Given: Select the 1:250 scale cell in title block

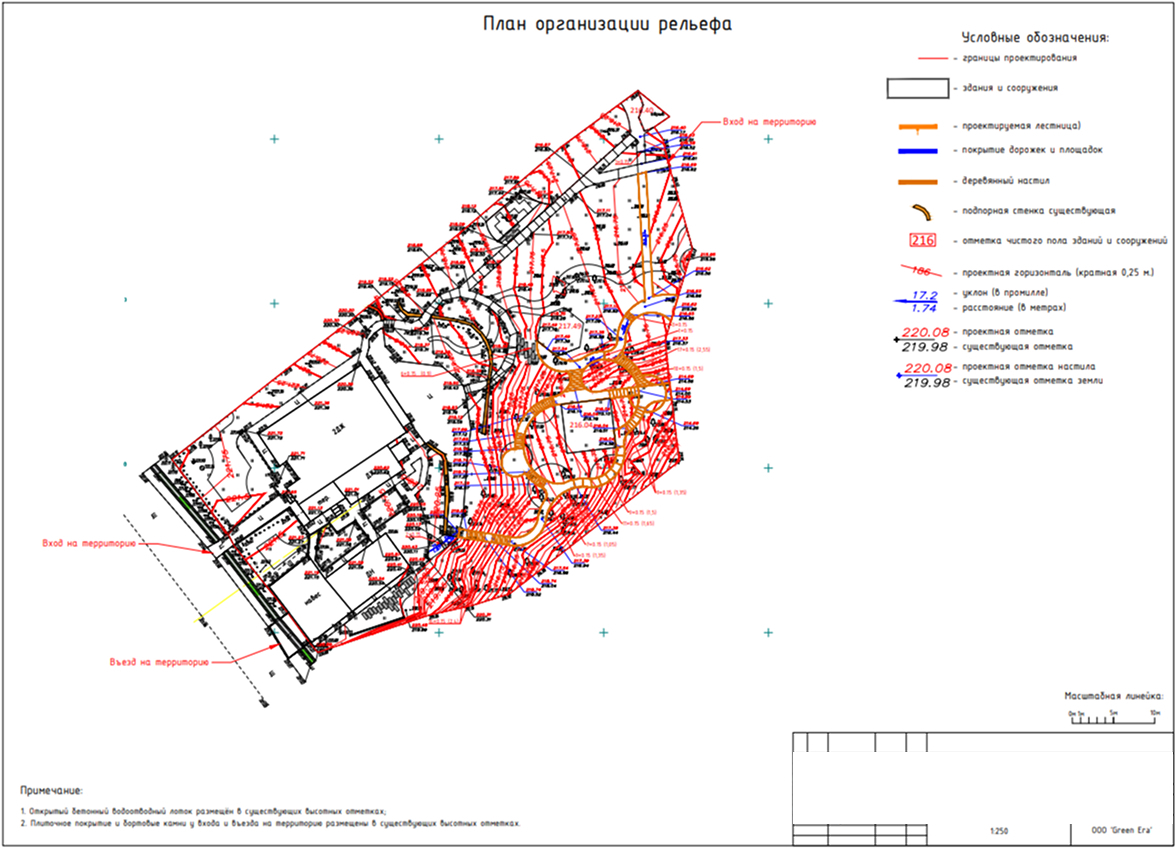Looking at the screenshot, I should pos(999,832).
